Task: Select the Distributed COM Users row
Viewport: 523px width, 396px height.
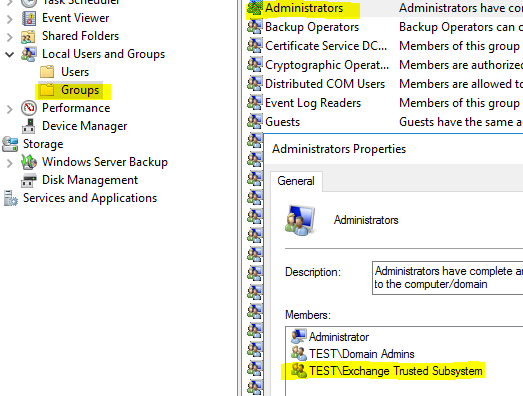Action: click(385, 84)
